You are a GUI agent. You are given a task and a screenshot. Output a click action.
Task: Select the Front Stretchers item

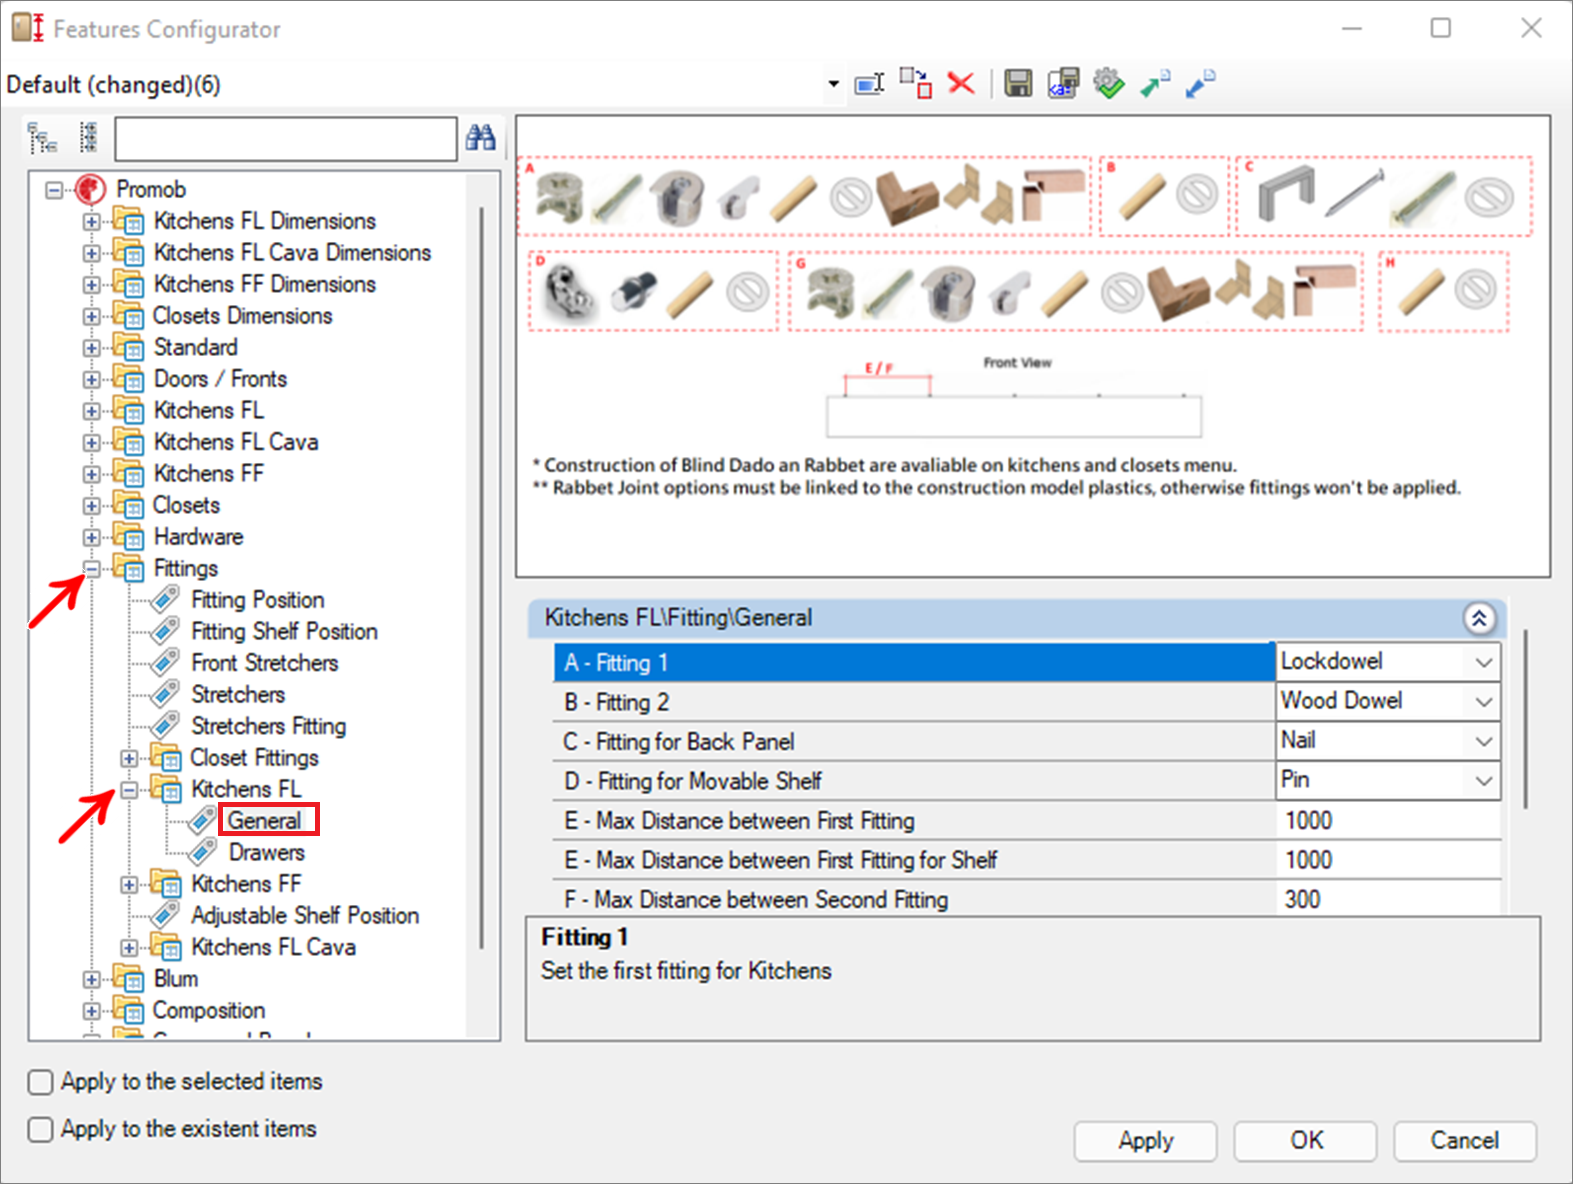265,663
